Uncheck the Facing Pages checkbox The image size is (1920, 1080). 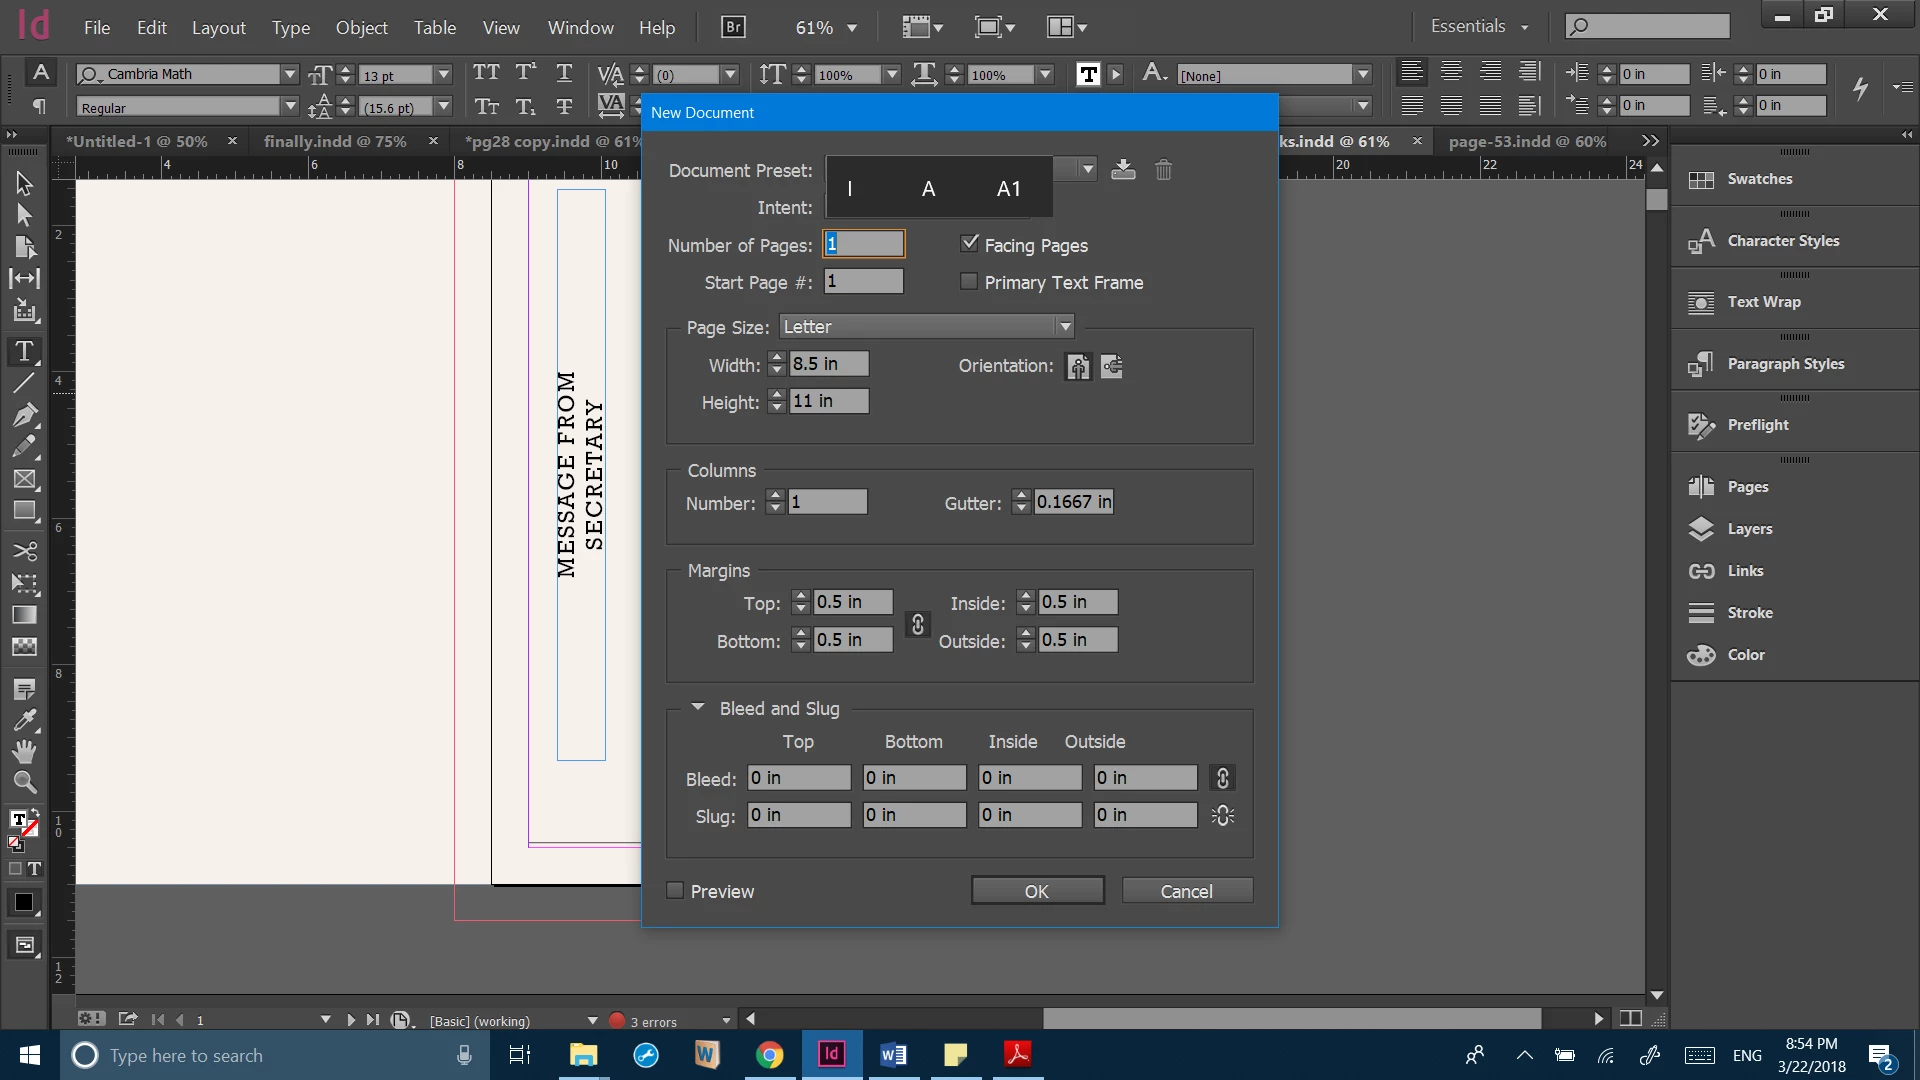click(969, 244)
